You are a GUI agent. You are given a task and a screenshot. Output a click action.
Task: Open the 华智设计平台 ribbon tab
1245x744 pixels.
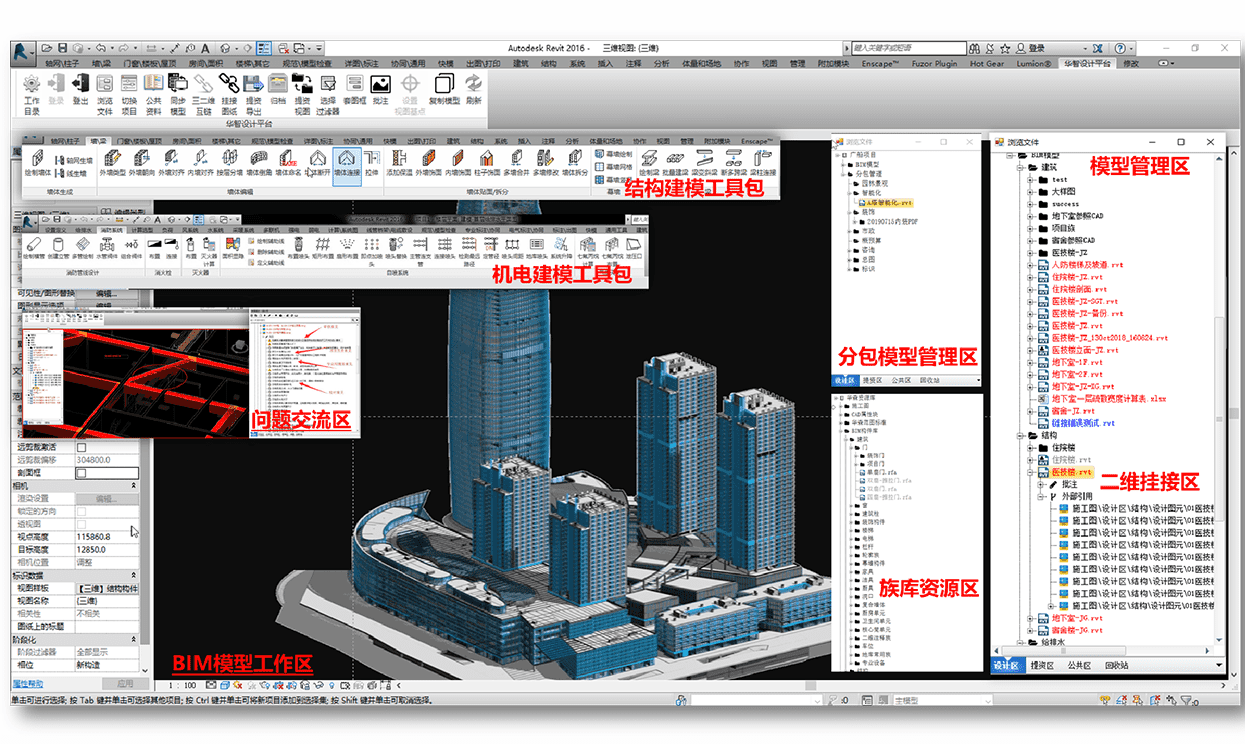pos(1087,63)
